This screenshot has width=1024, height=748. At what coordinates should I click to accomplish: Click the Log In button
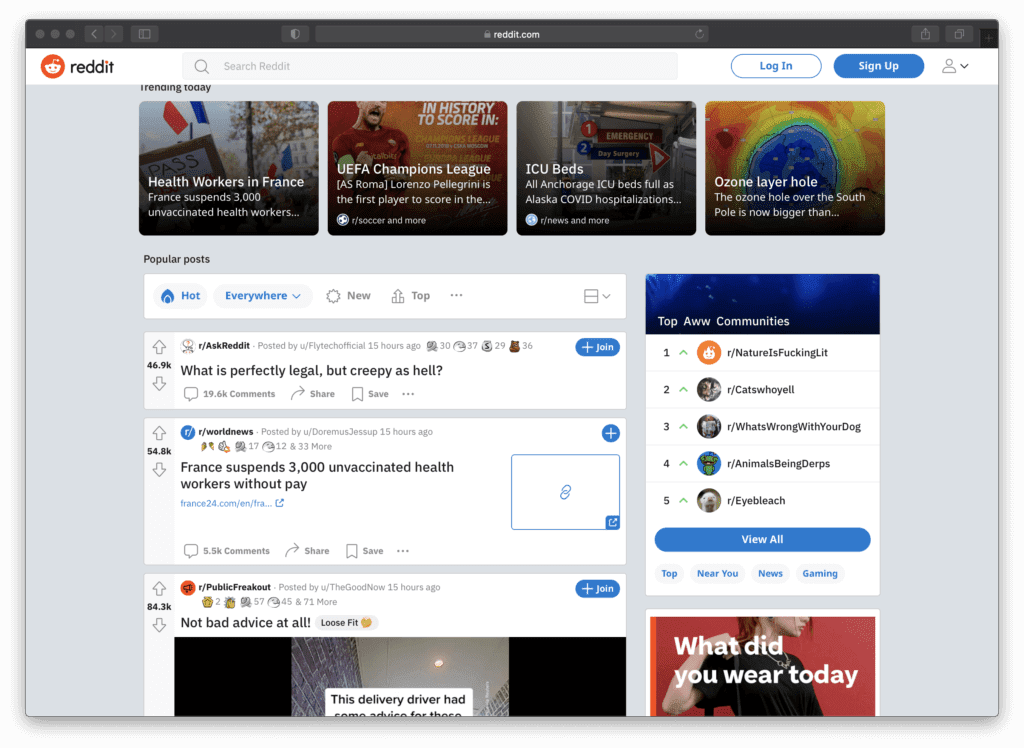[776, 66]
